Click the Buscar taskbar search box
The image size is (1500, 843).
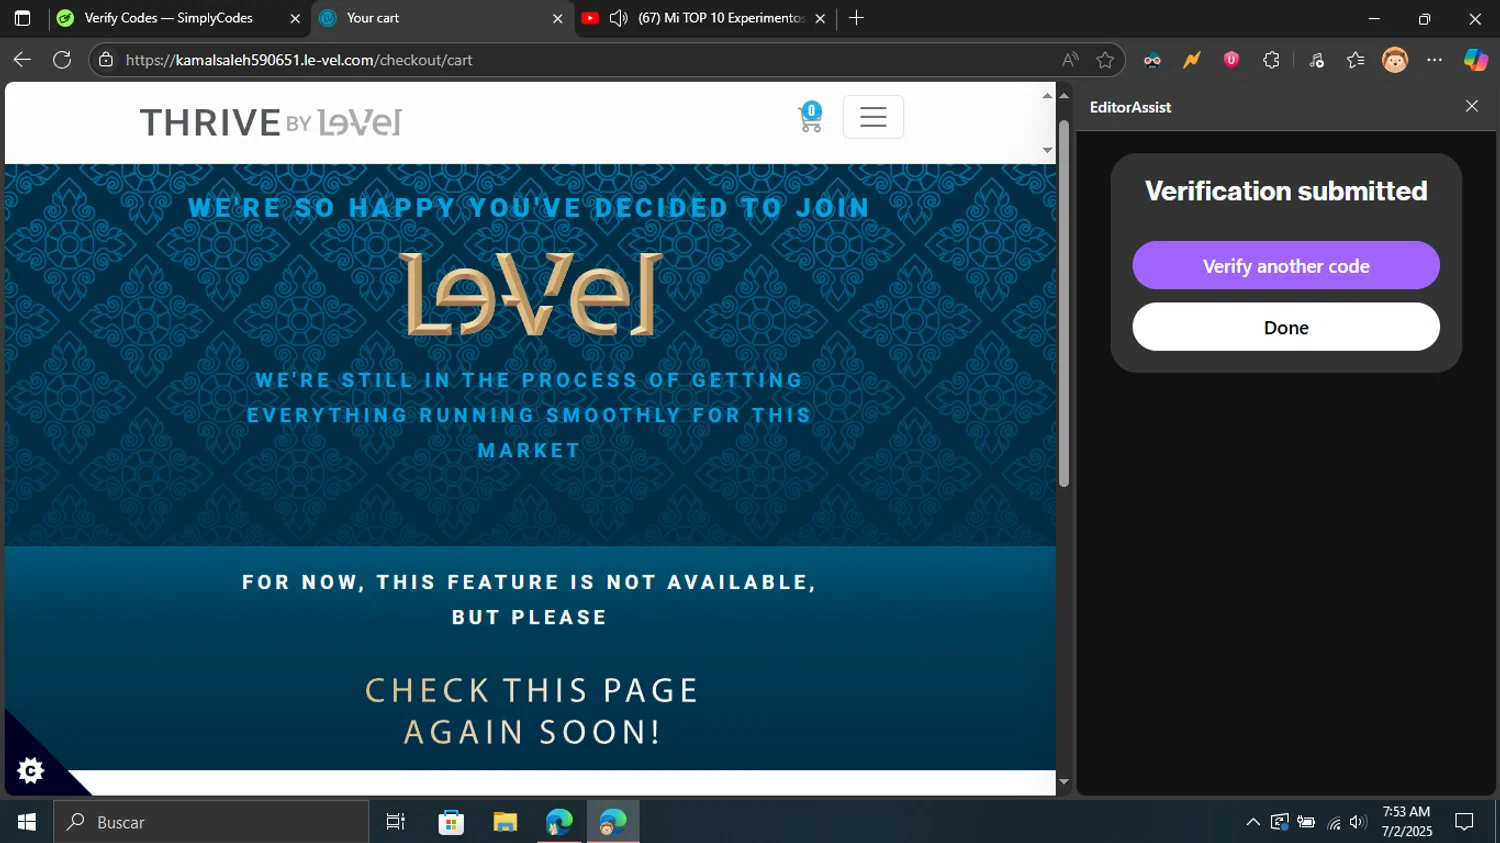(x=211, y=822)
